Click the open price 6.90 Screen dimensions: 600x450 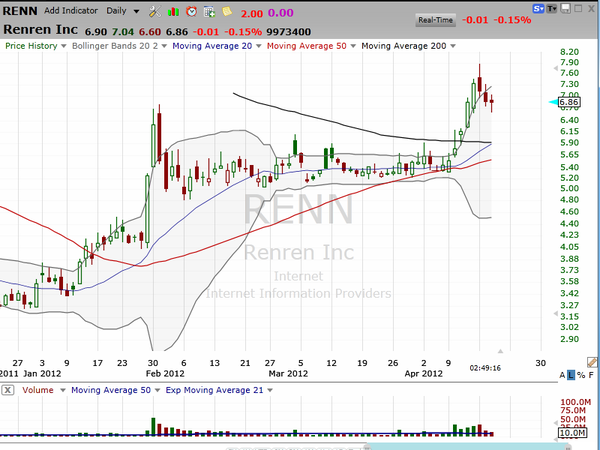(96, 32)
